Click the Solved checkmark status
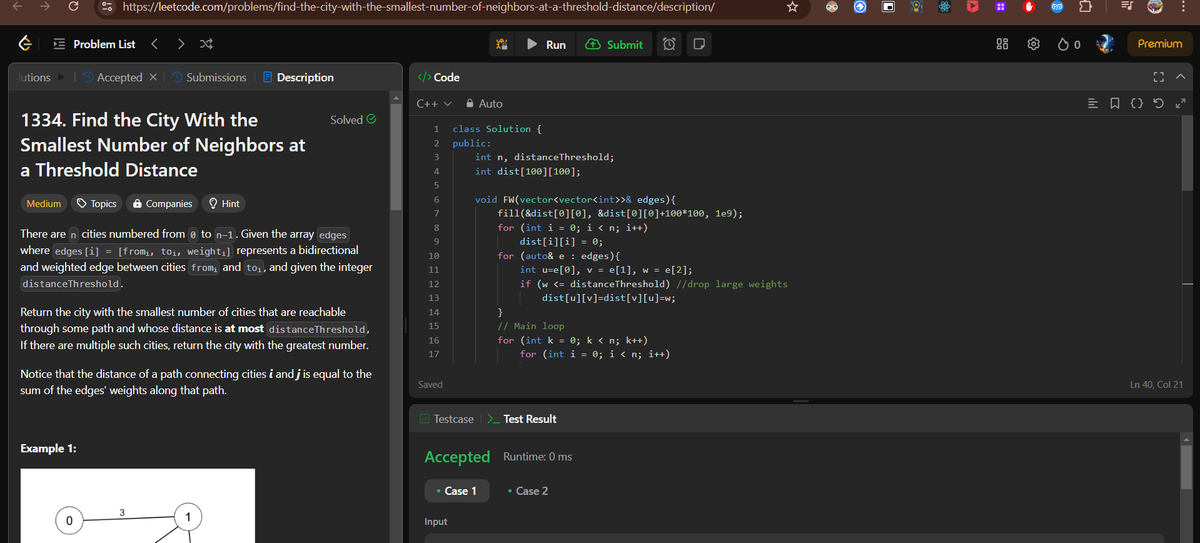The width and height of the screenshot is (1200, 543). click(353, 120)
